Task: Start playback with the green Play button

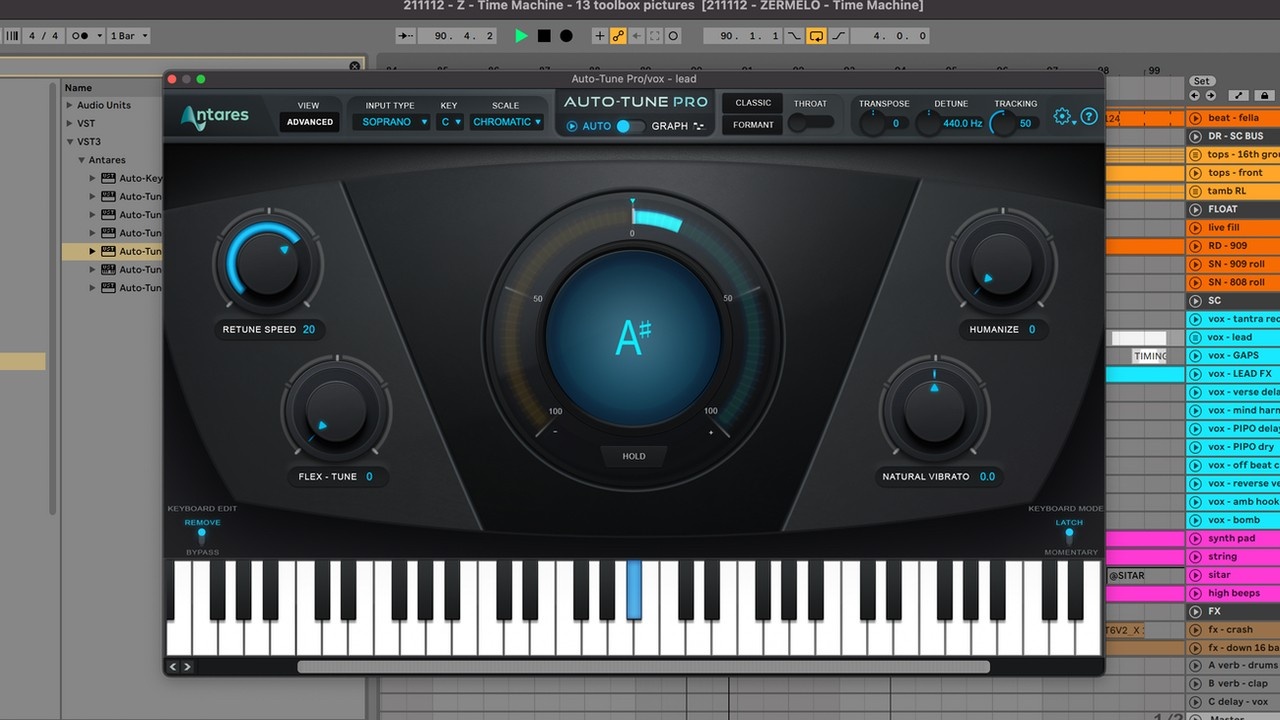Action: pyautogui.click(x=521, y=36)
